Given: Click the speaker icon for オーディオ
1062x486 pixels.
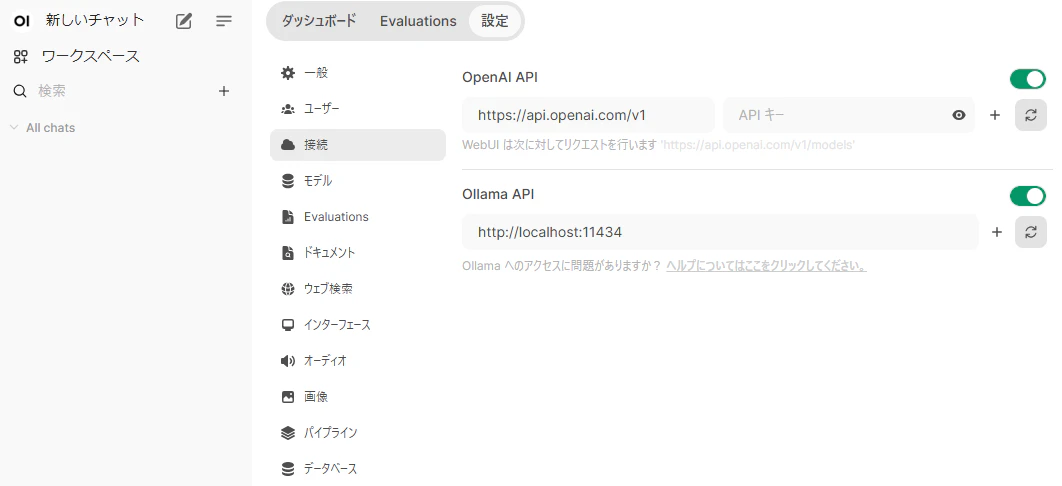Looking at the screenshot, I should click(288, 361).
